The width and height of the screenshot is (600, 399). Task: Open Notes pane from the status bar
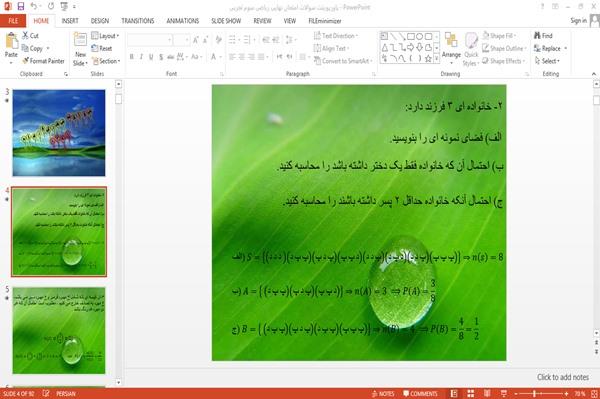click(383, 394)
